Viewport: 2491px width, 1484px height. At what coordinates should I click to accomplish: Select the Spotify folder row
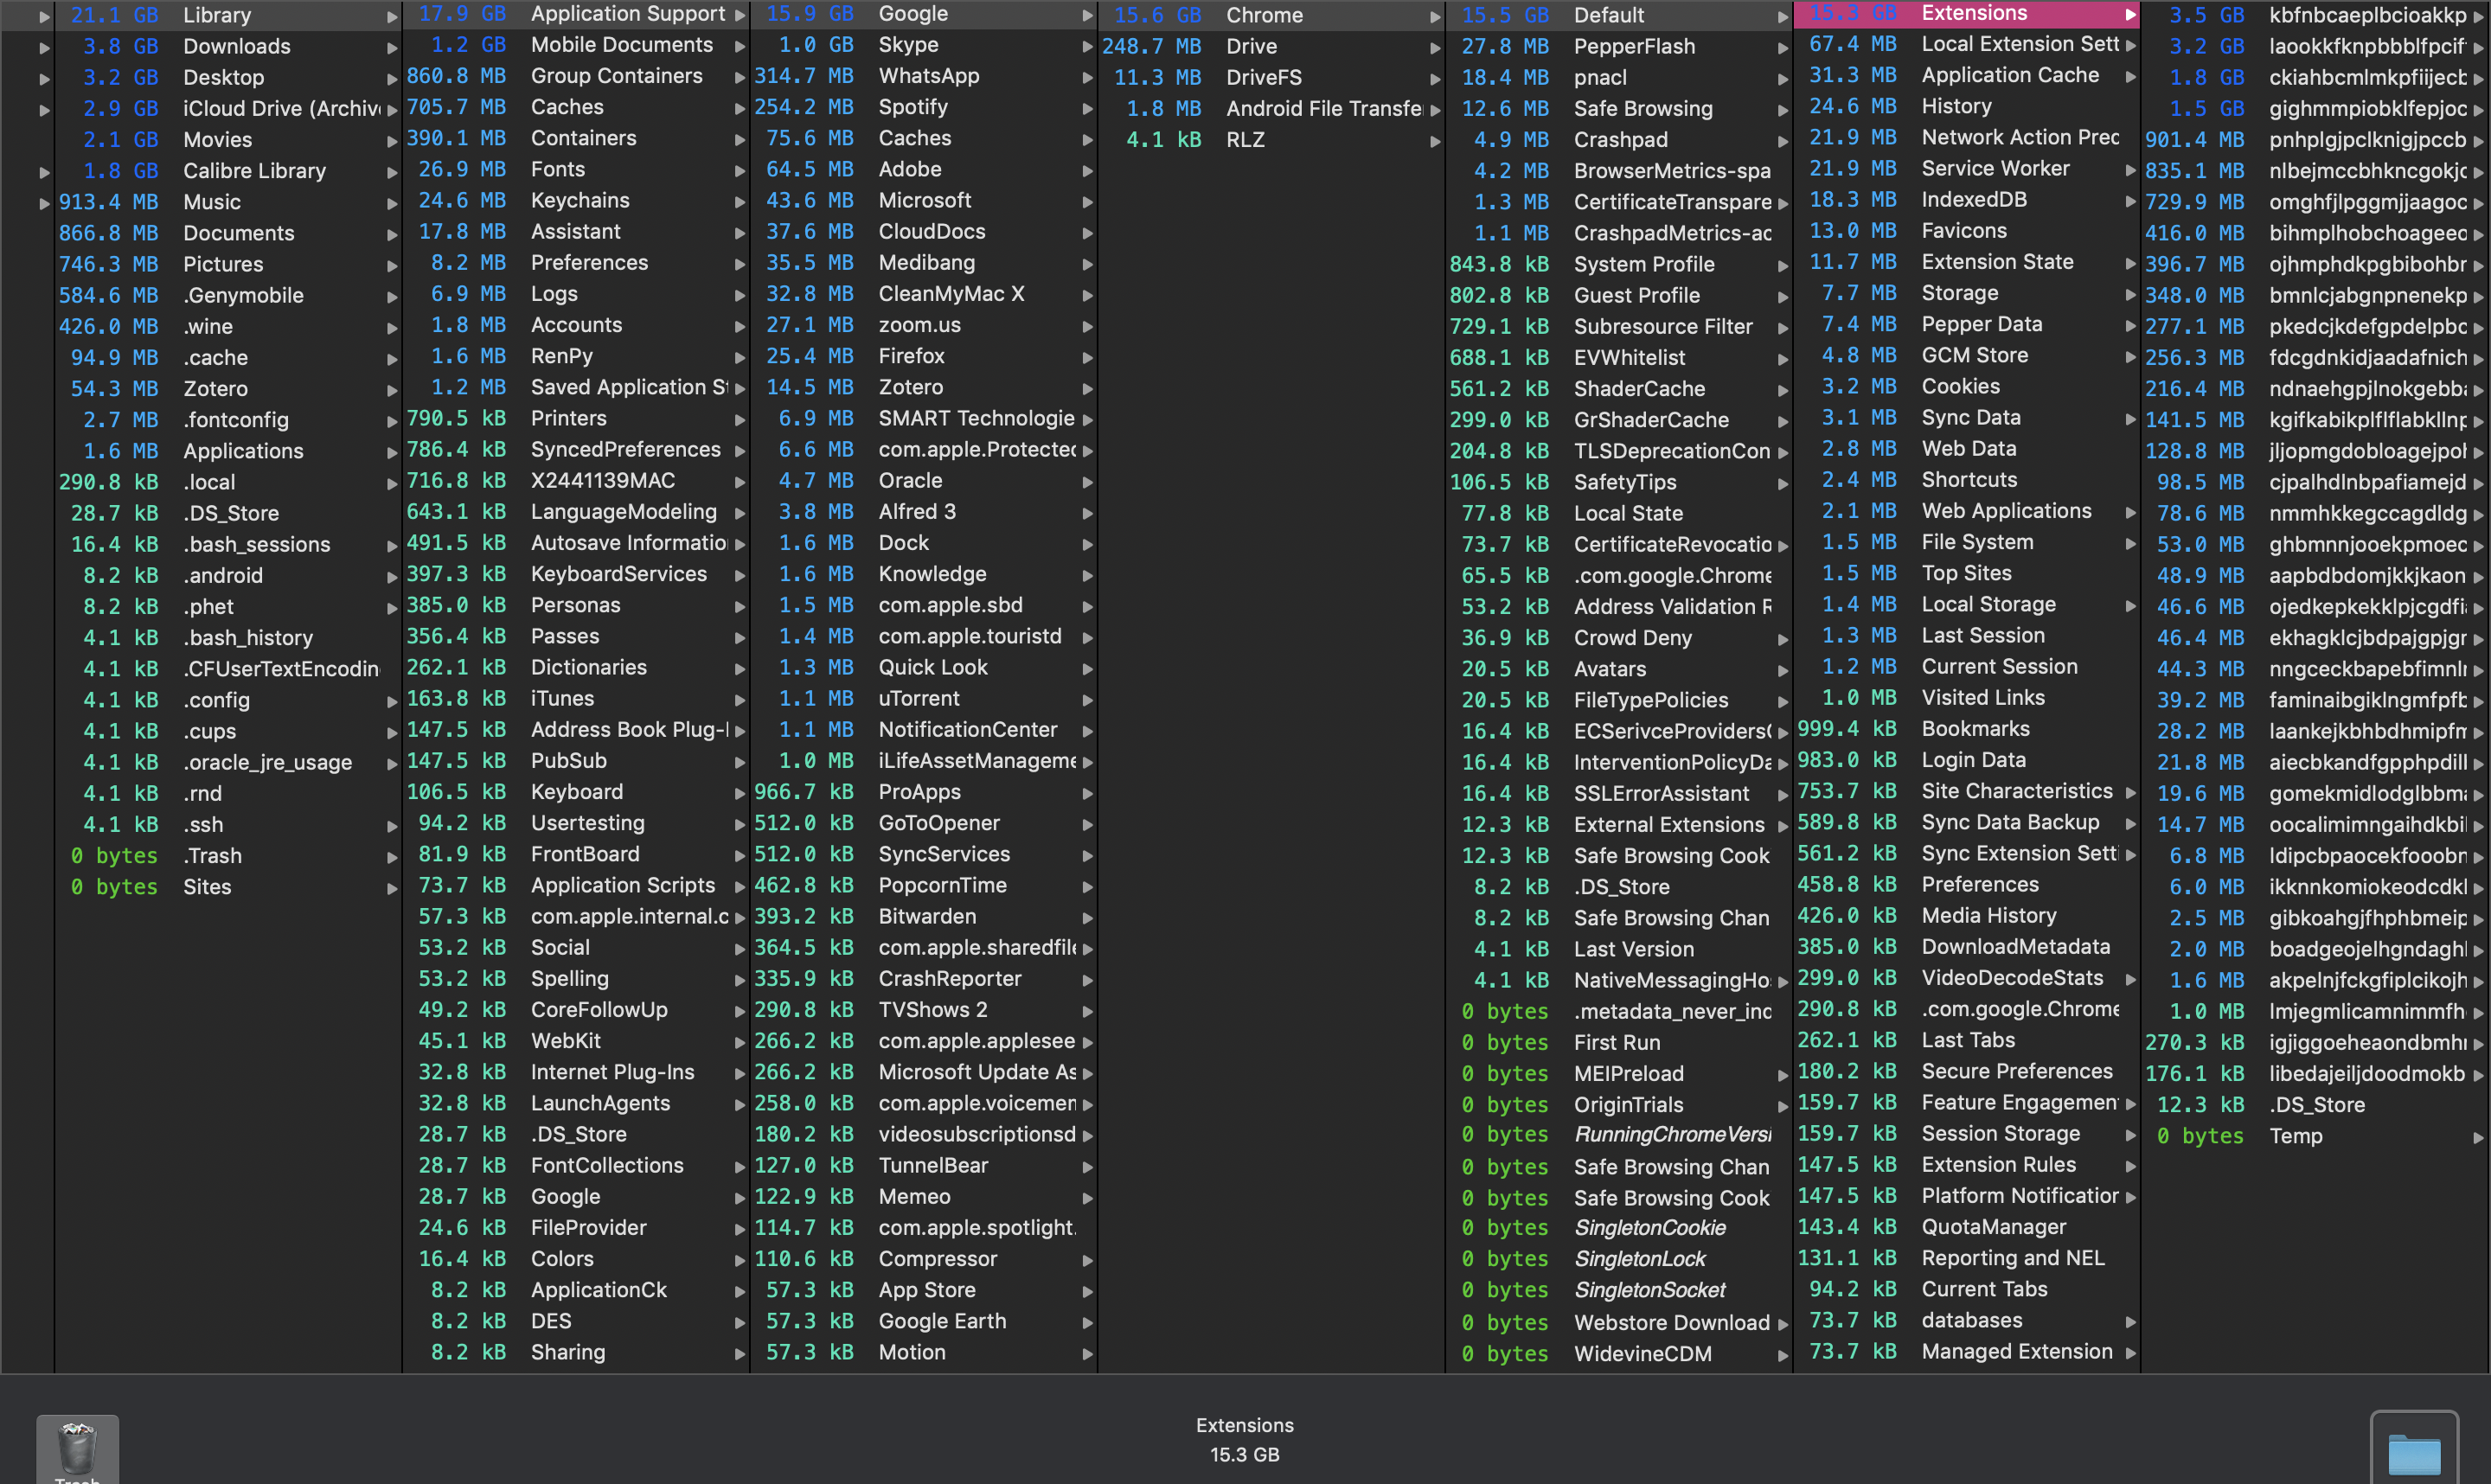pyautogui.click(x=912, y=107)
